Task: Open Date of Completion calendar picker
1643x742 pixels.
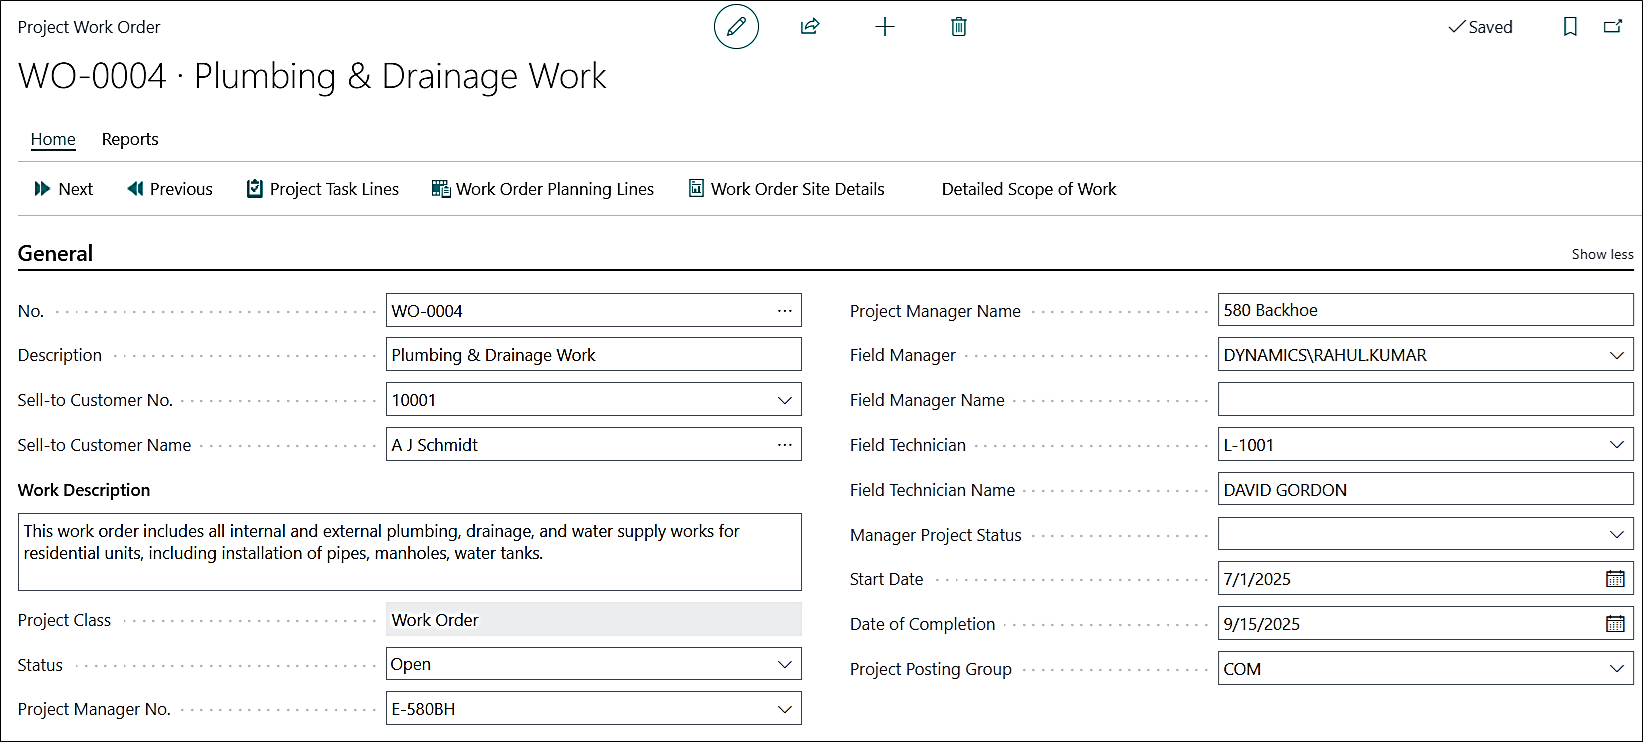Action: pyautogui.click(x=1615, y=624)
